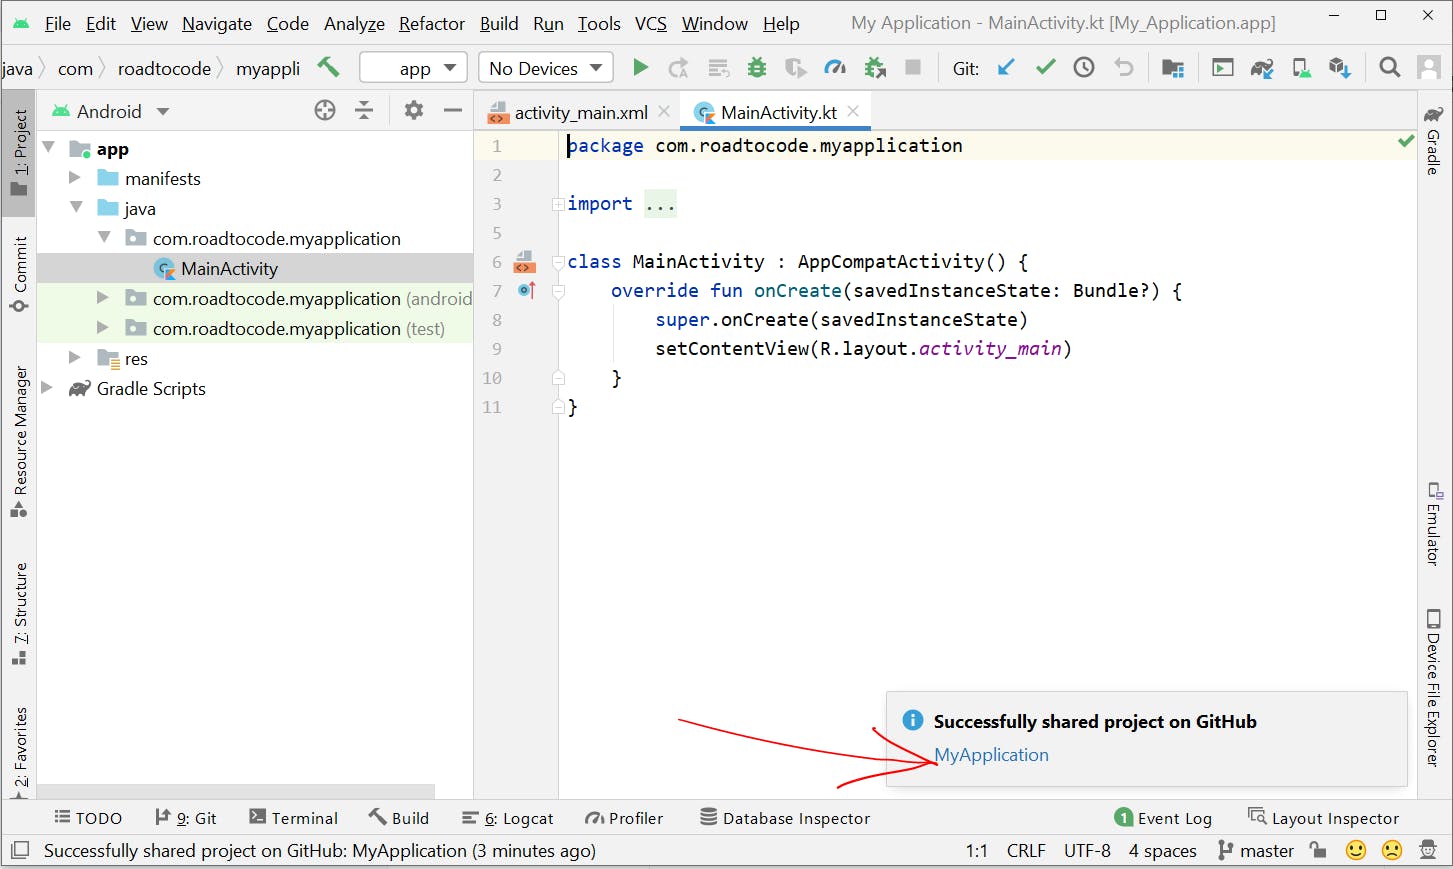The height and width of the screenshot is (869, 1453).
Task: Open the Terminal tool window
Action: point(293,818)
